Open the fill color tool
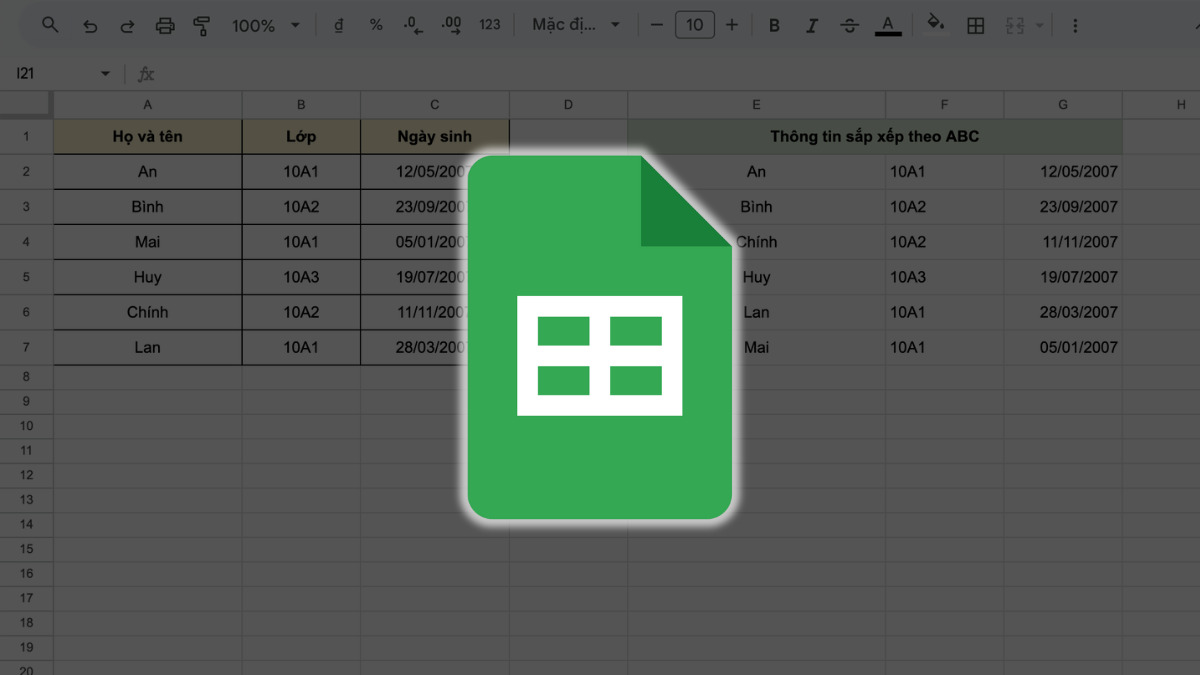 [935, 24]
